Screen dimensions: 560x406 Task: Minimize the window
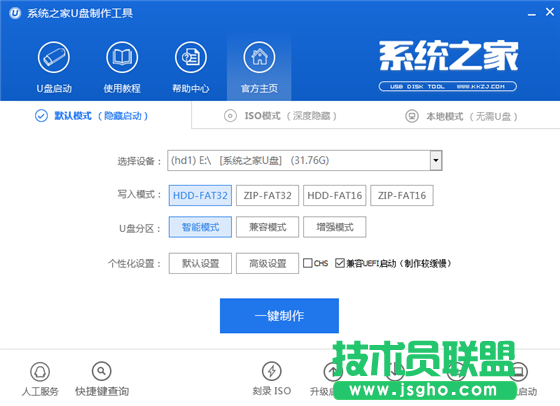point(532,14)
